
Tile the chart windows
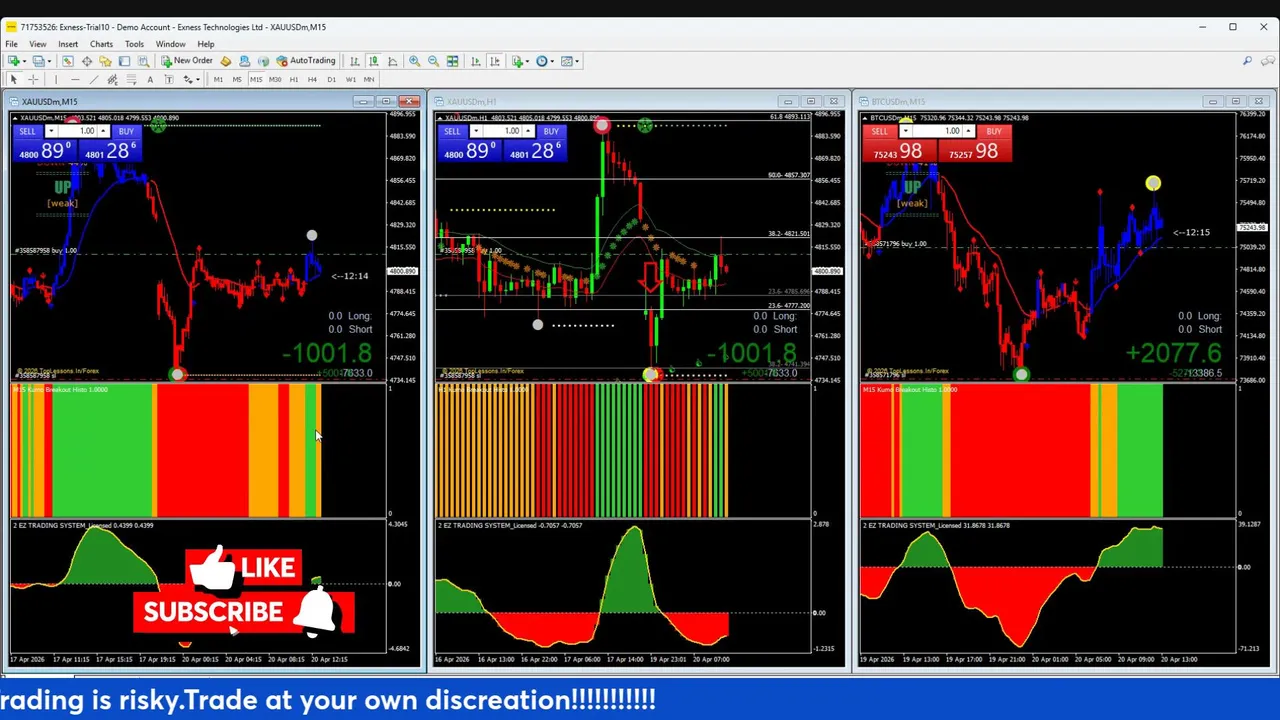(x=452, y=61)
